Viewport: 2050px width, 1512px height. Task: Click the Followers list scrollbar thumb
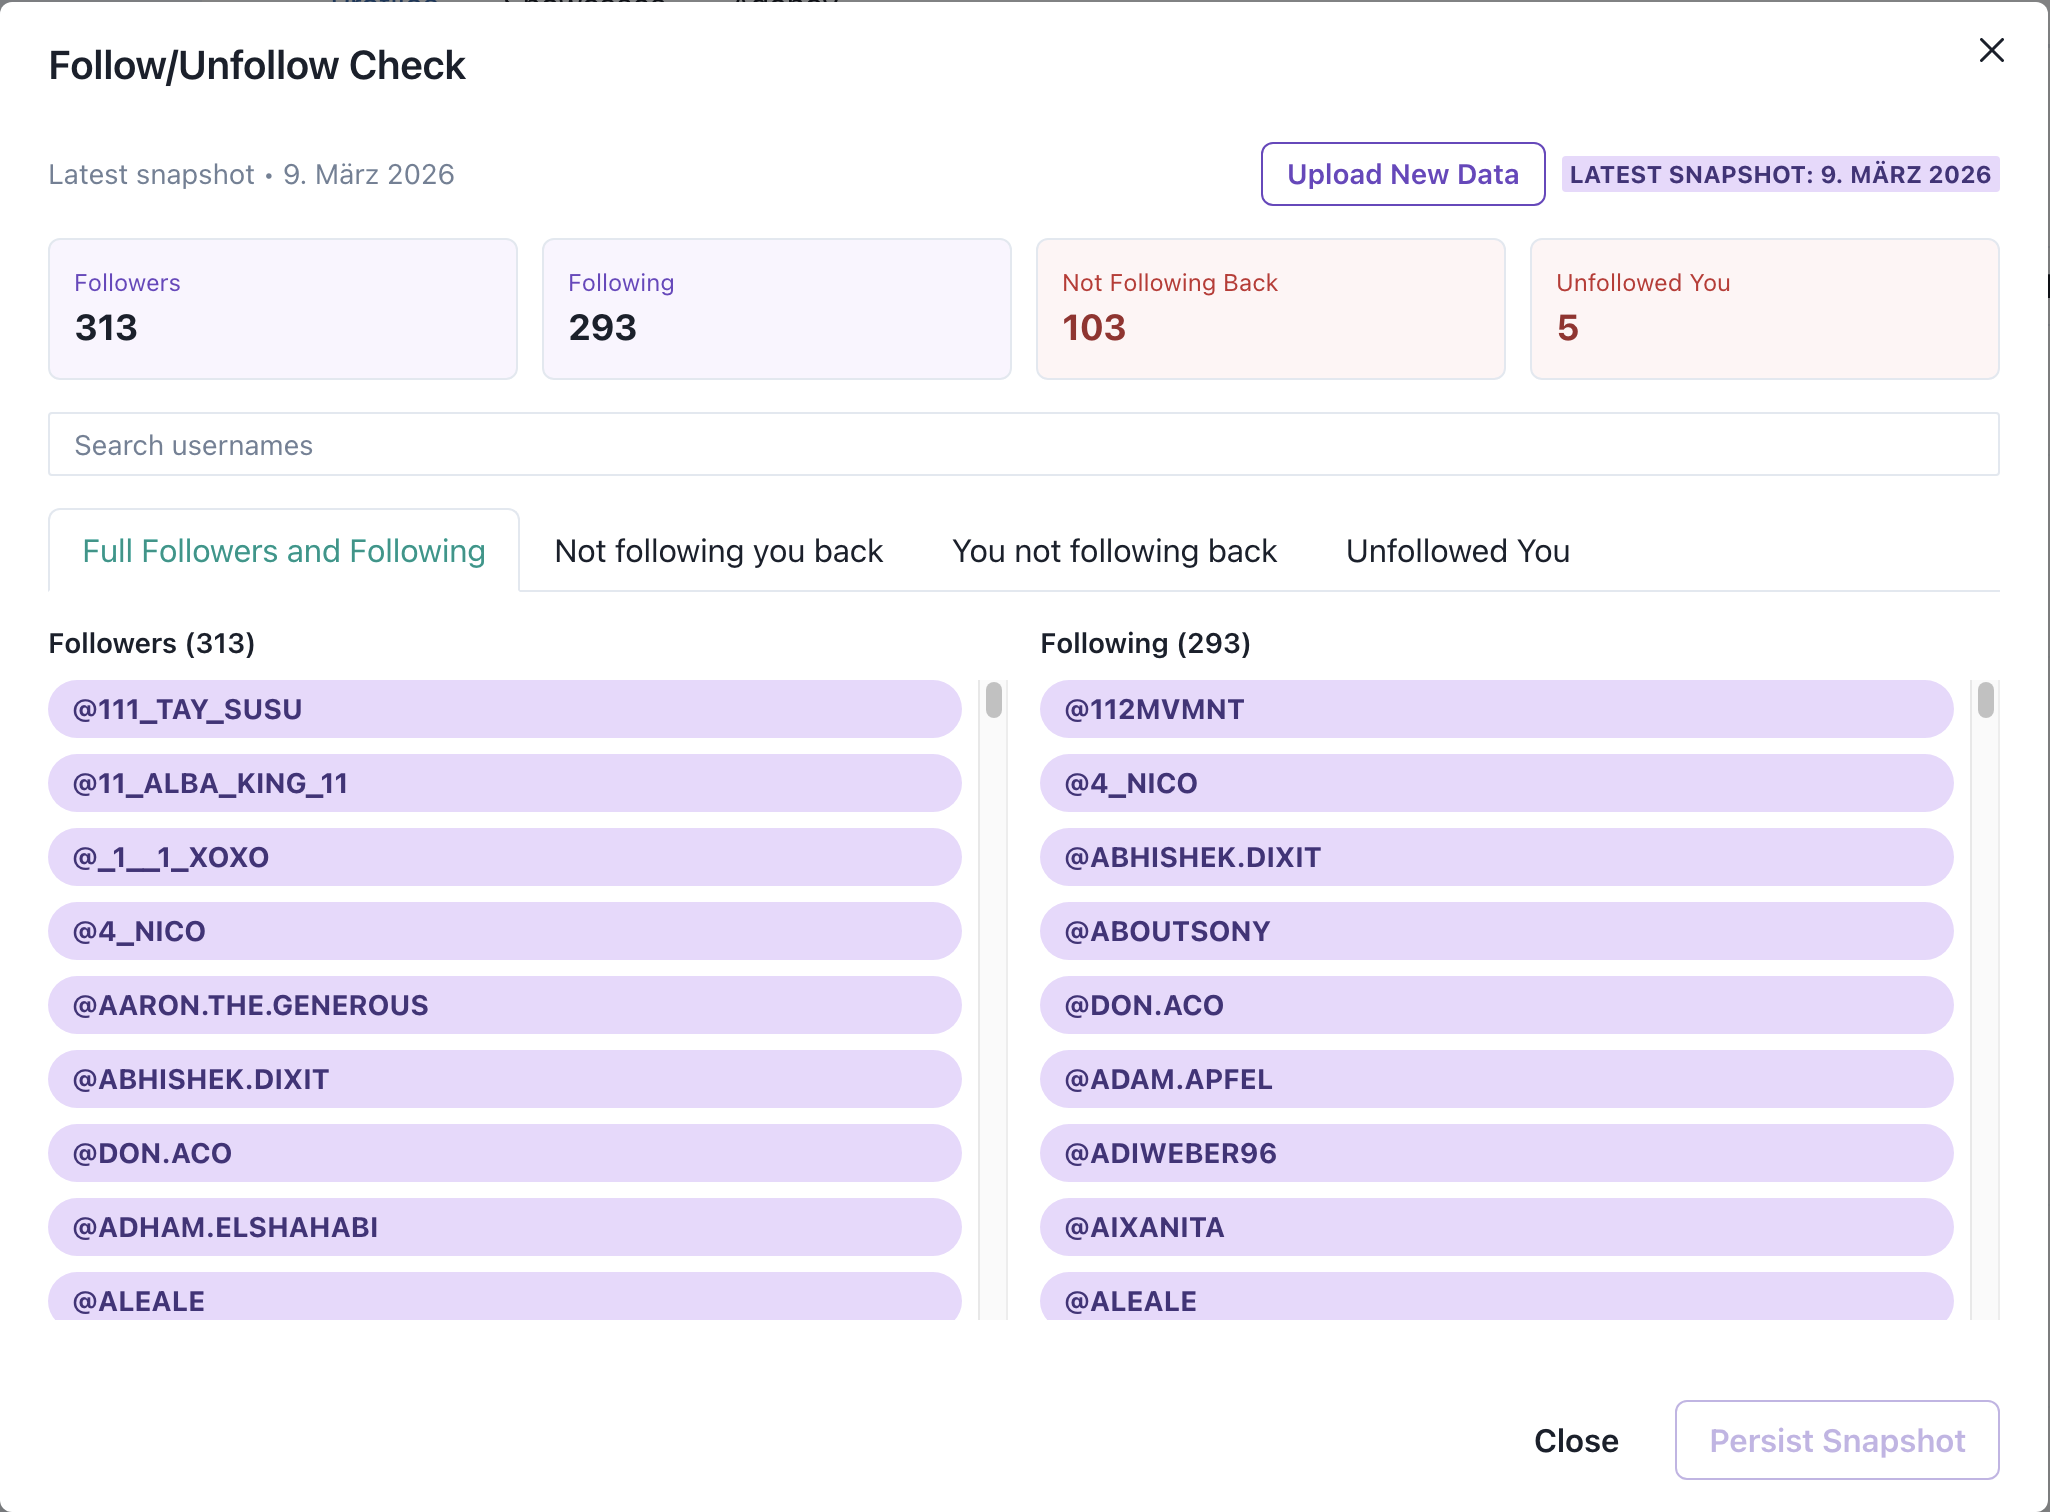pyautogui.click(x=993, y=700)
